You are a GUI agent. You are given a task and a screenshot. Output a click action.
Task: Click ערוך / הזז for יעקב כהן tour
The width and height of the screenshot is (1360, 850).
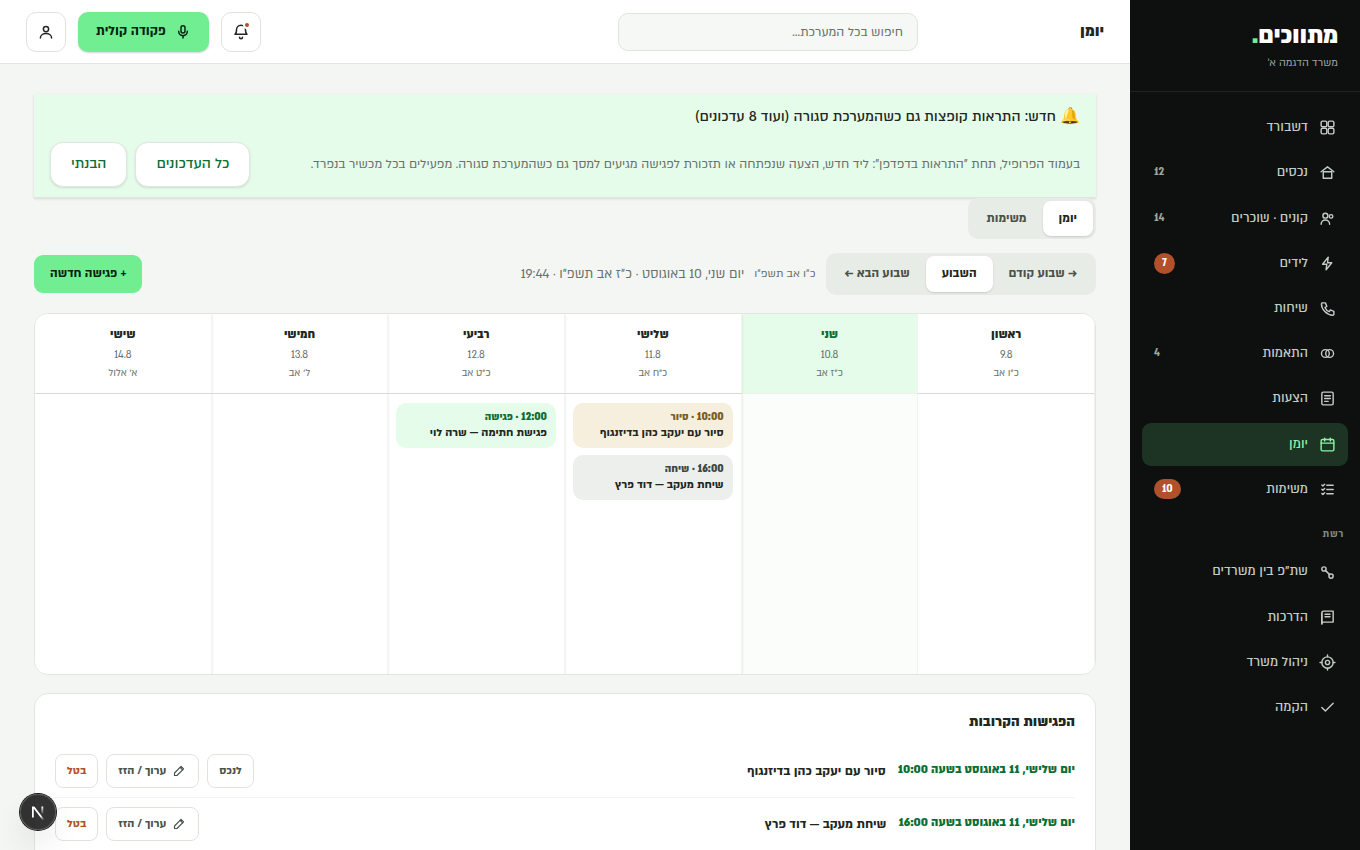coord(152,771)
